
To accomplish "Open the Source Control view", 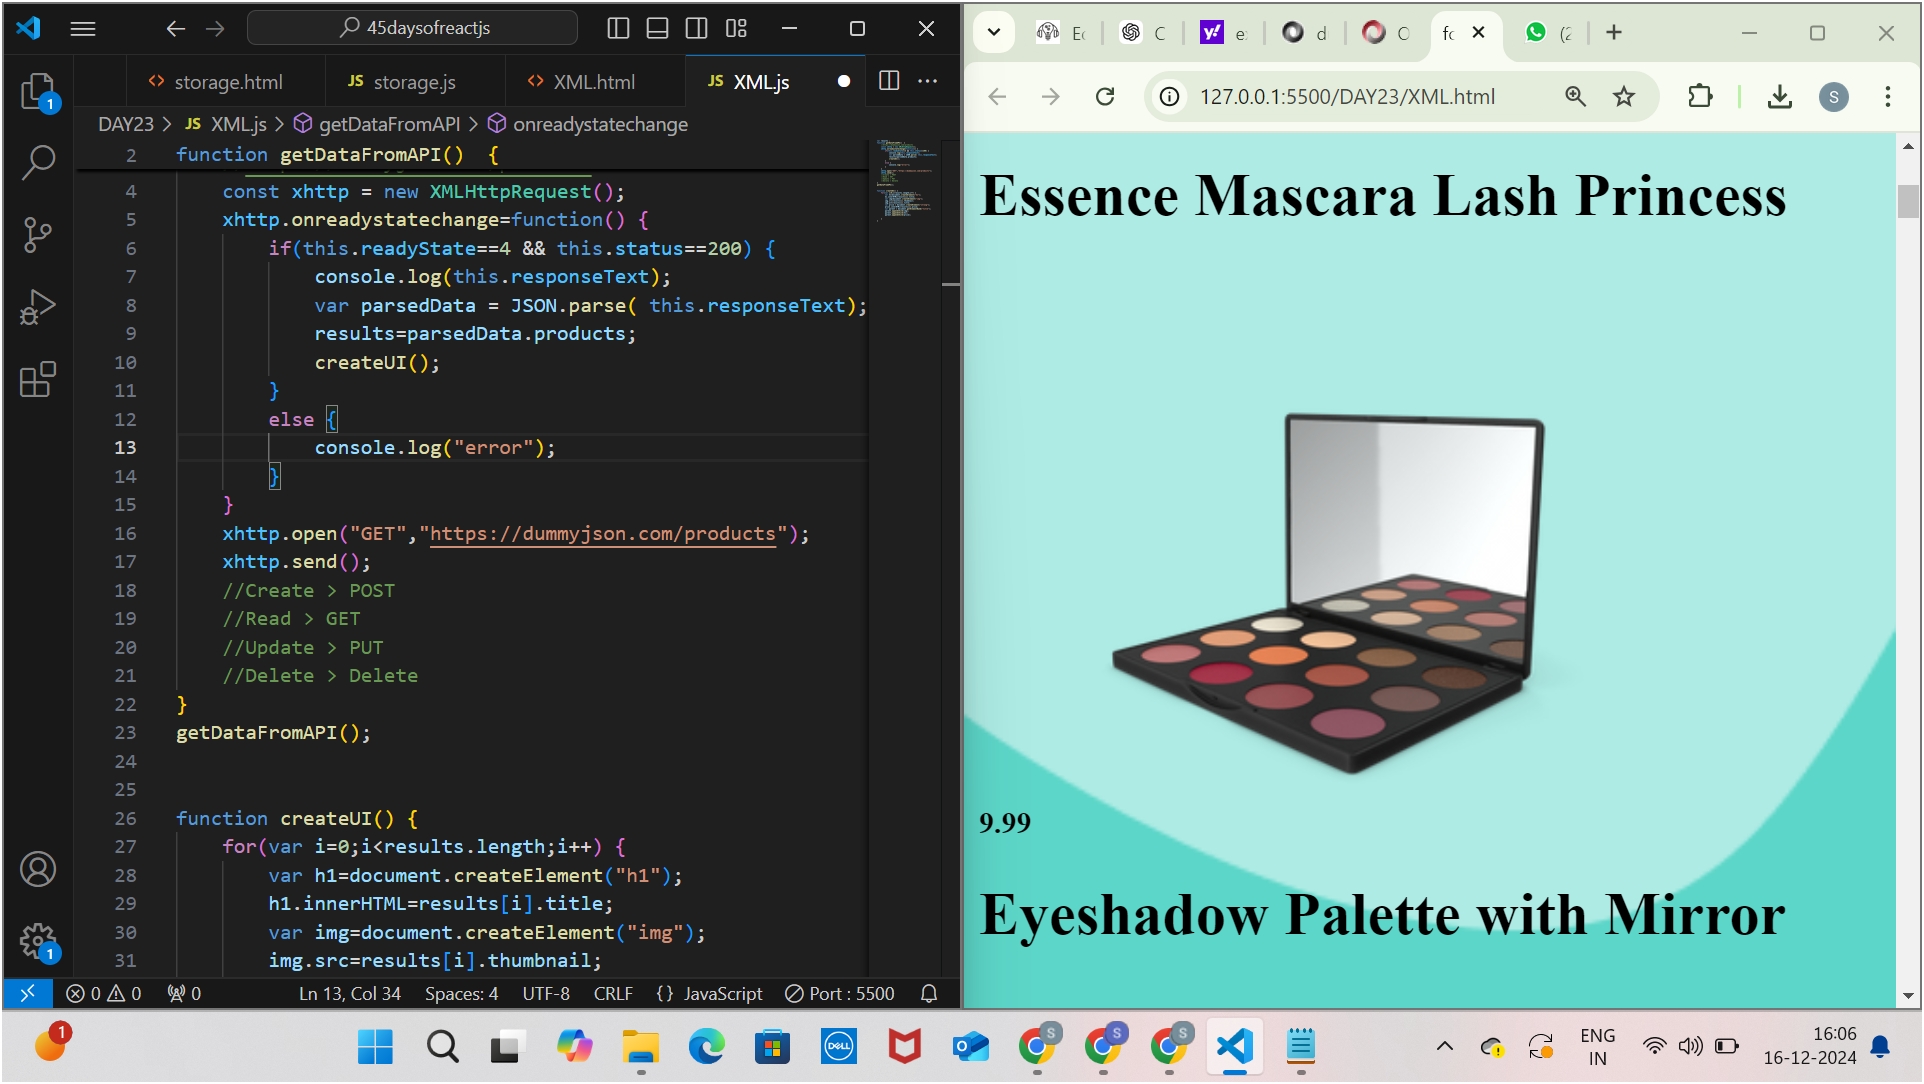I will coord(38,235).
